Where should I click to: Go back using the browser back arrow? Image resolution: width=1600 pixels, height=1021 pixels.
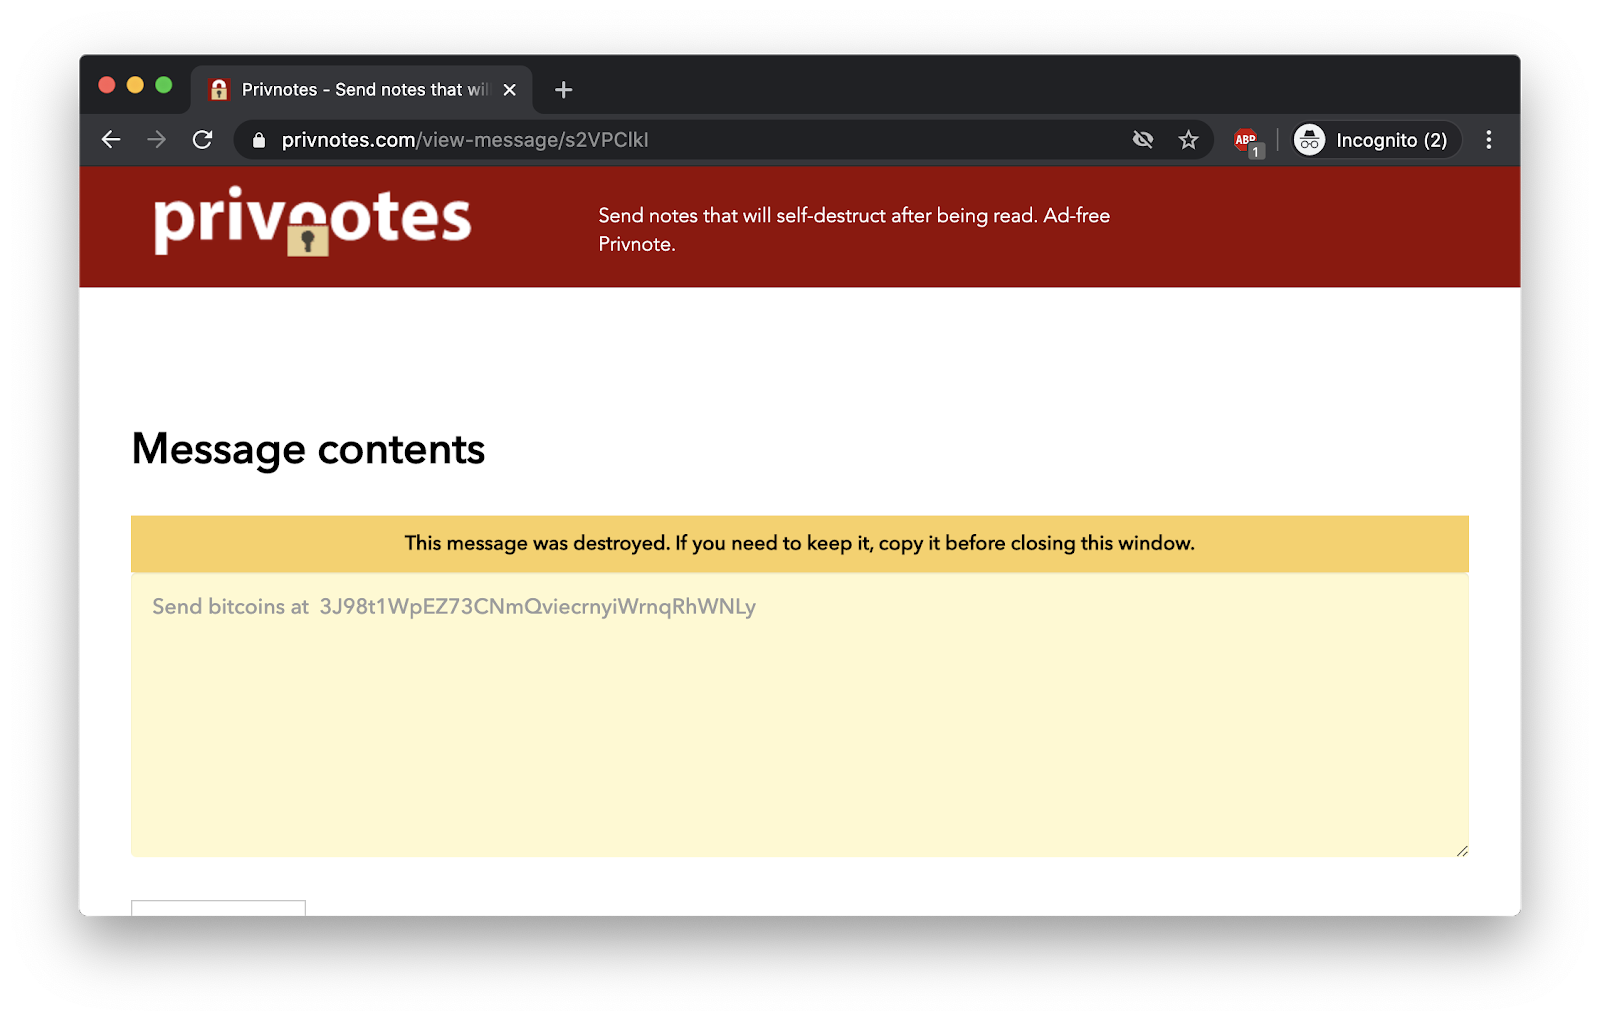click(111, 140)
